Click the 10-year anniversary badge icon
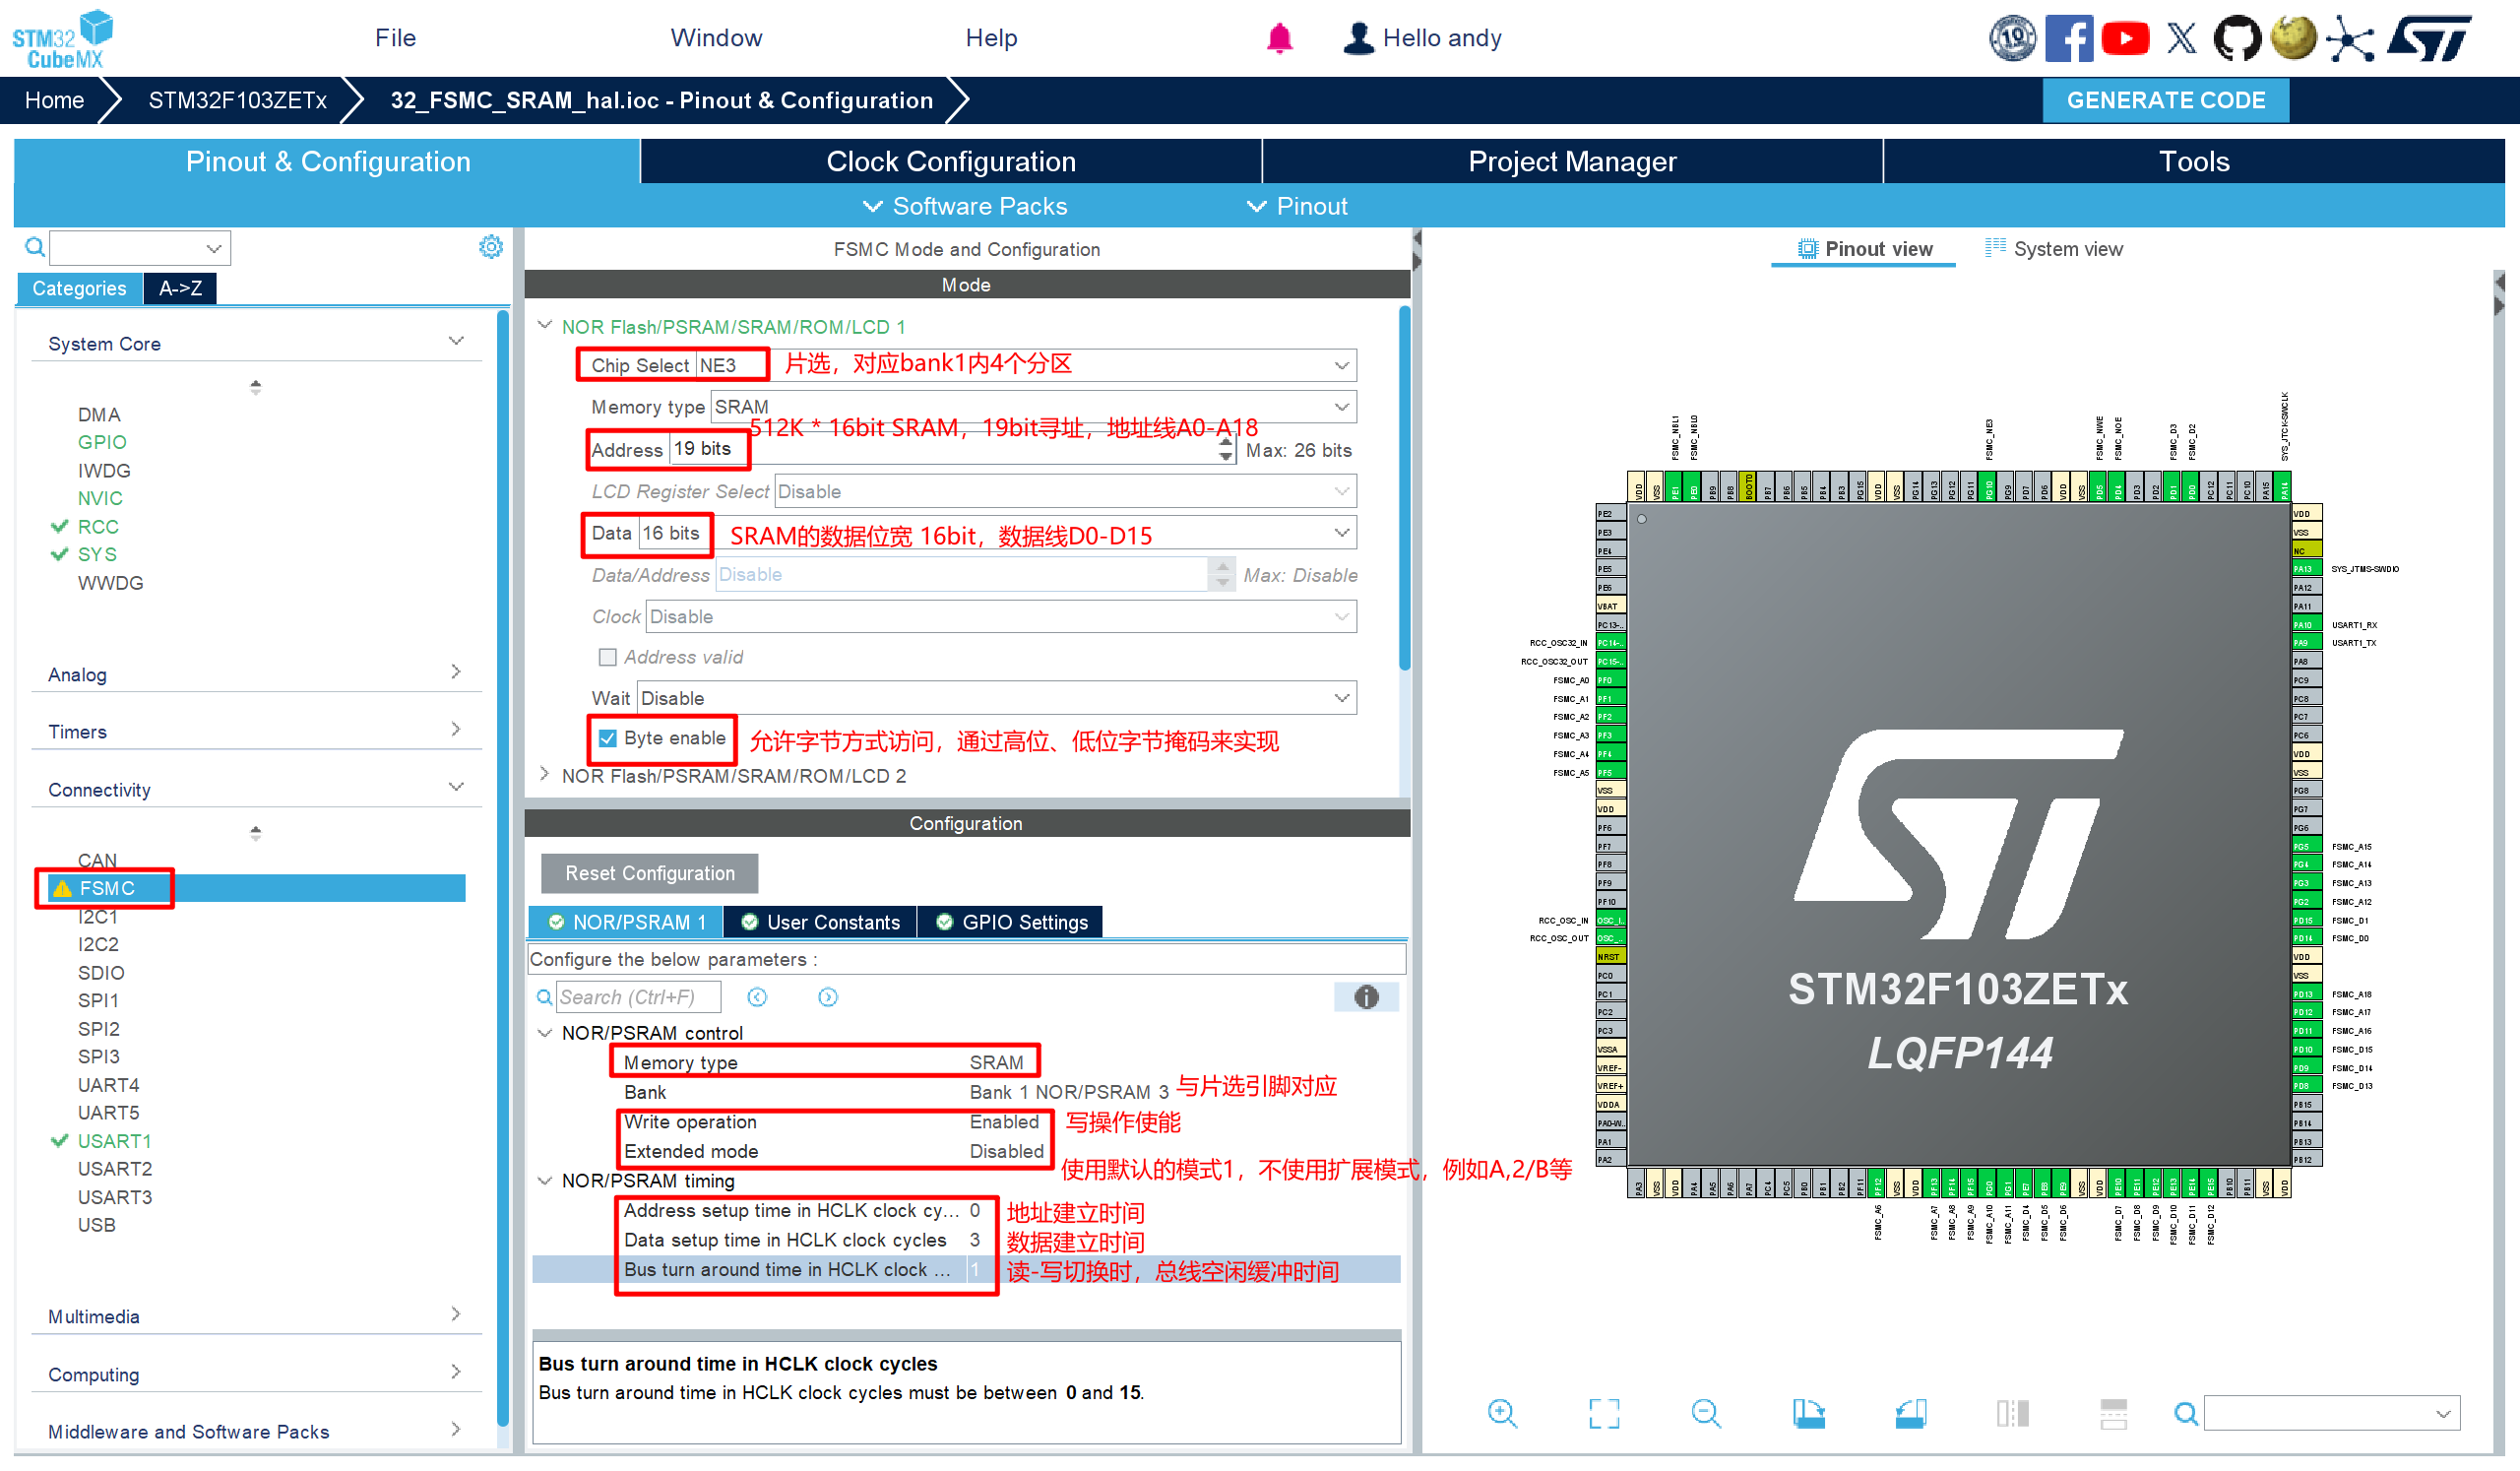Screen dimensions: 2520x1471 (x=2012, y=39)
